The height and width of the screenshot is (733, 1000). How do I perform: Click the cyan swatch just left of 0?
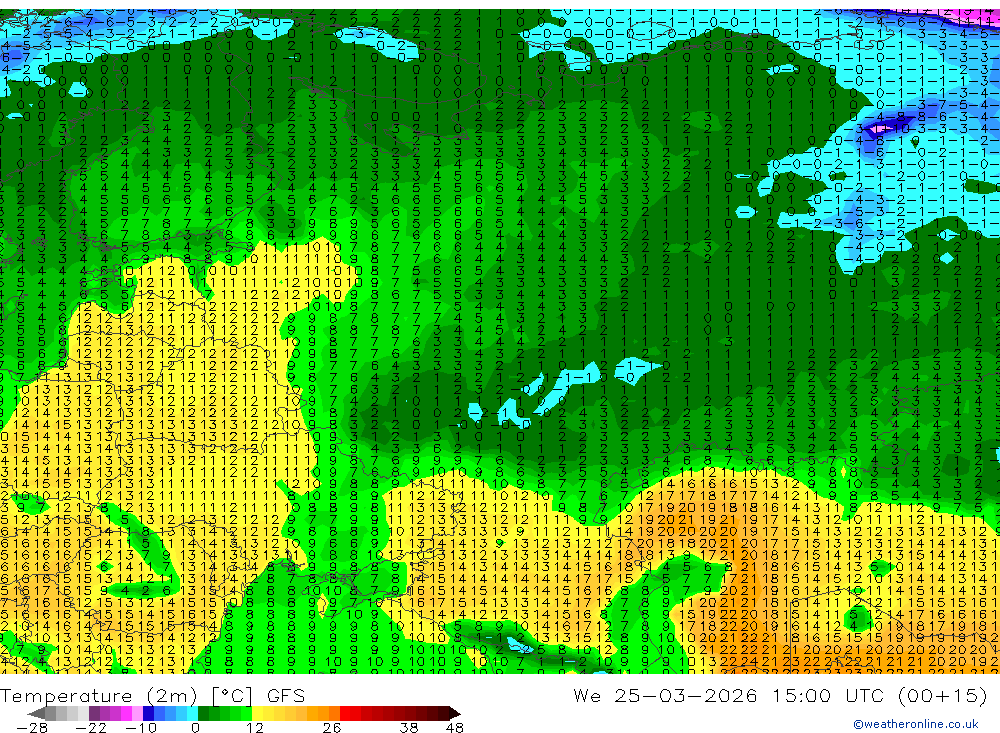(x=192, y=713)
